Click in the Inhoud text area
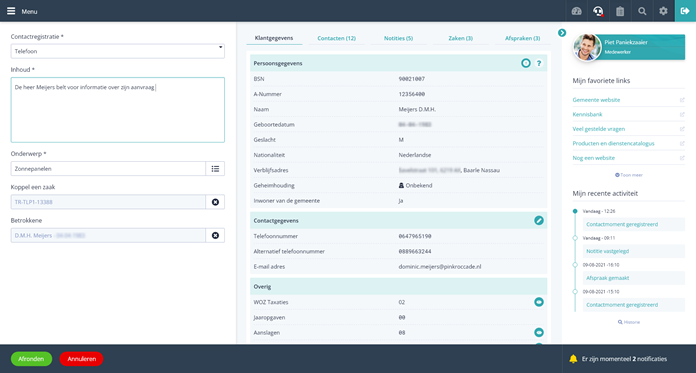696x373 pixels. 118,110
